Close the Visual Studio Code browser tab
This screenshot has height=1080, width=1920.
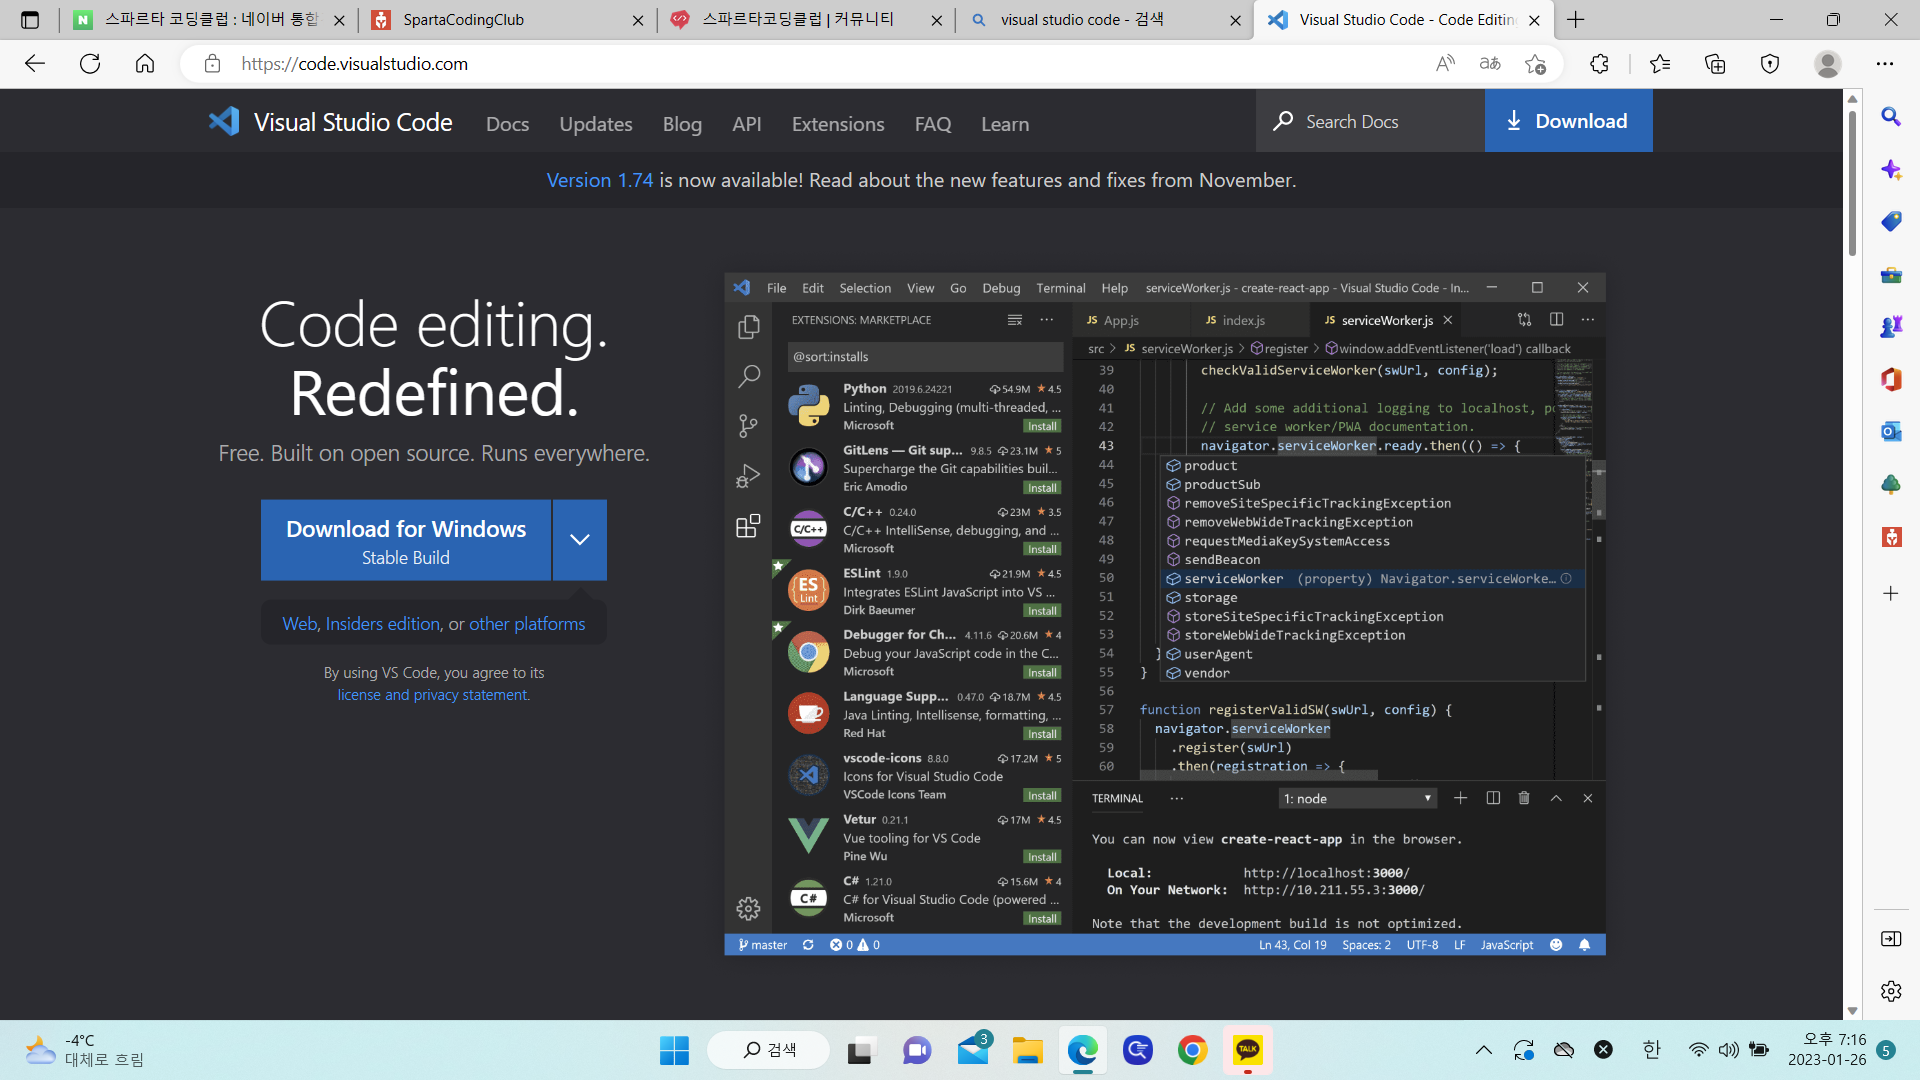pos(1534,20)
